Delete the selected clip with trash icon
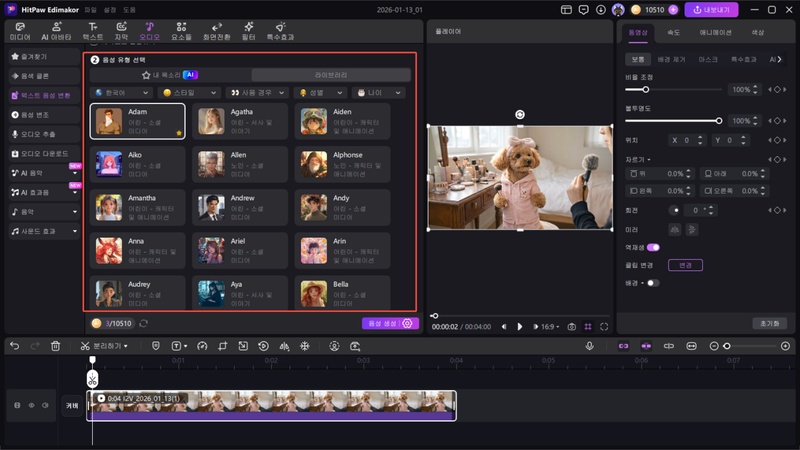This screenshot has height=450, width=800. click(56, 346)
